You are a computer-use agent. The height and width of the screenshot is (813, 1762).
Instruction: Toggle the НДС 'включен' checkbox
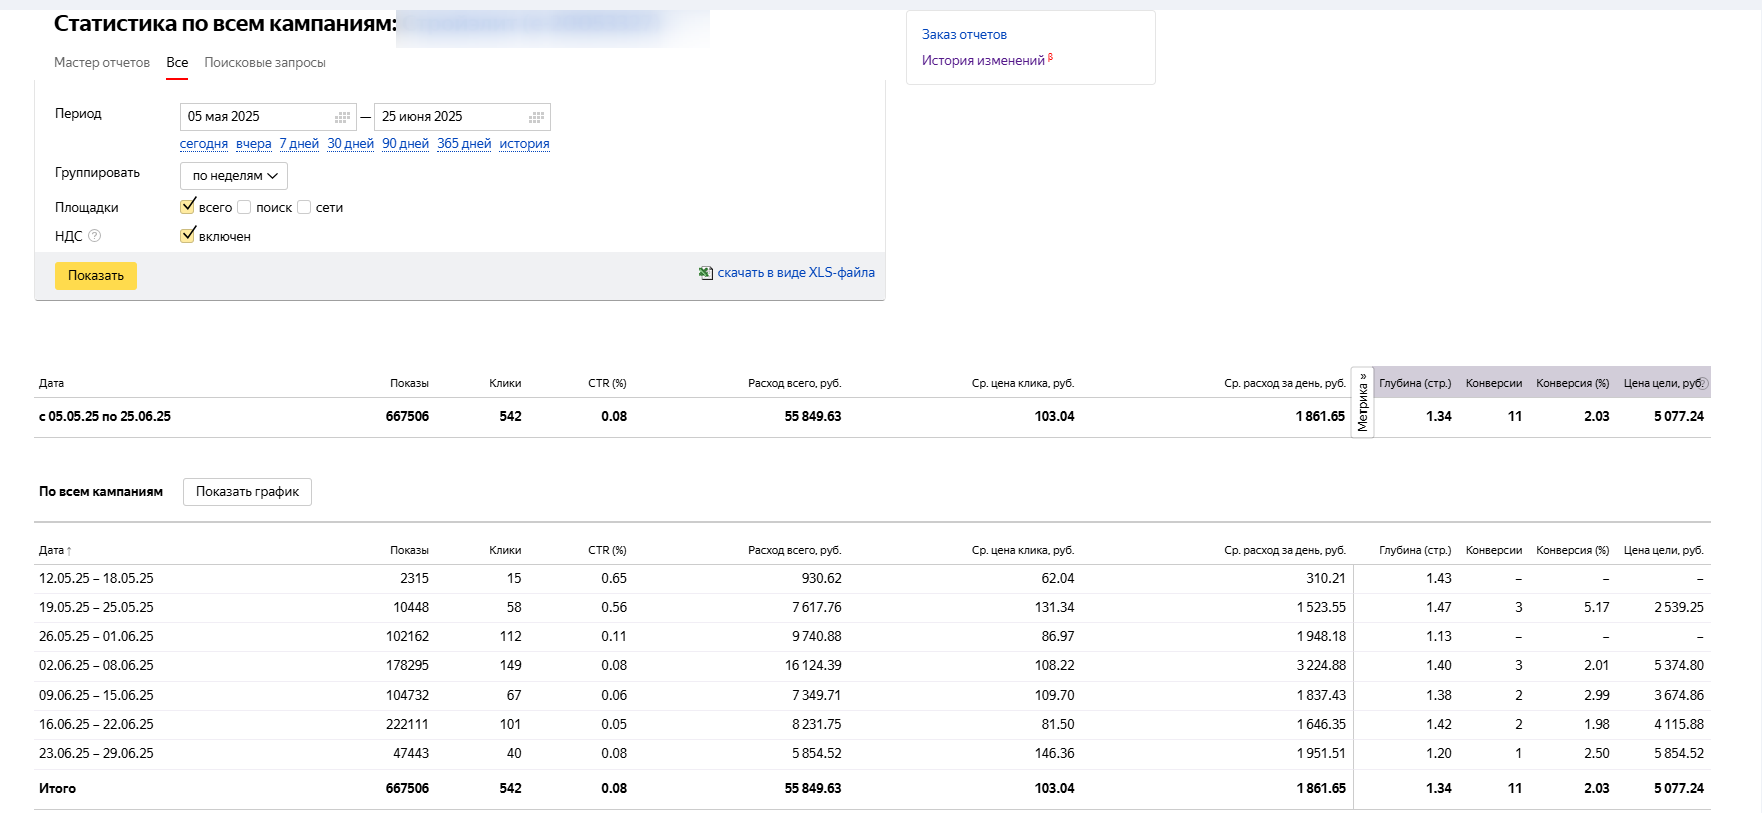[x=187, y=236]
